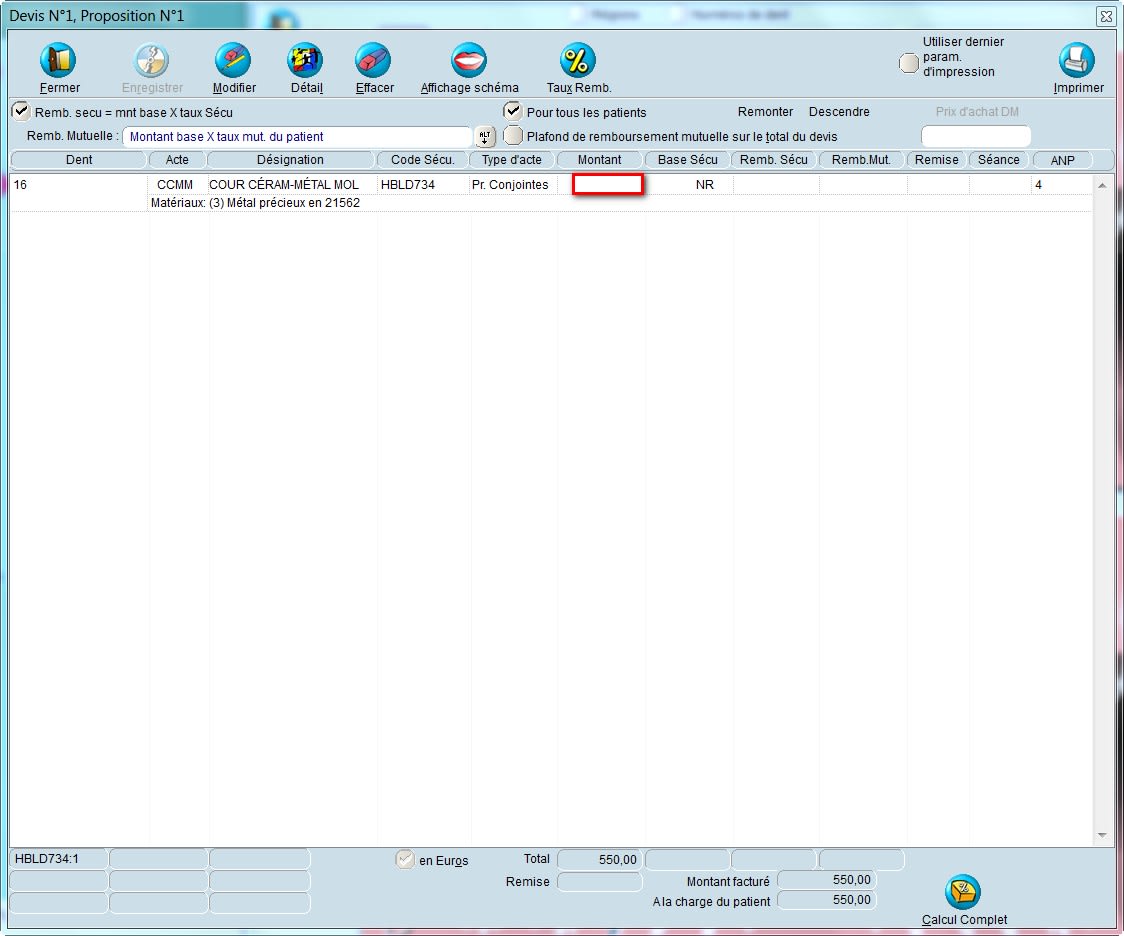Viewport: 1124px width, 936px height.
Task: Toggle Utiliser dernier param. d'impression option
Action: (909, 63)
